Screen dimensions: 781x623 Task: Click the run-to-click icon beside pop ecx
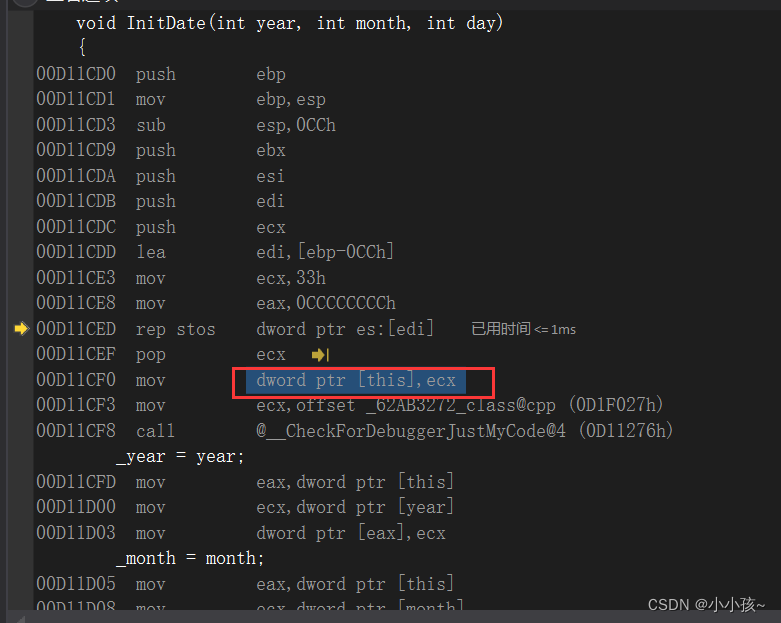320,355
